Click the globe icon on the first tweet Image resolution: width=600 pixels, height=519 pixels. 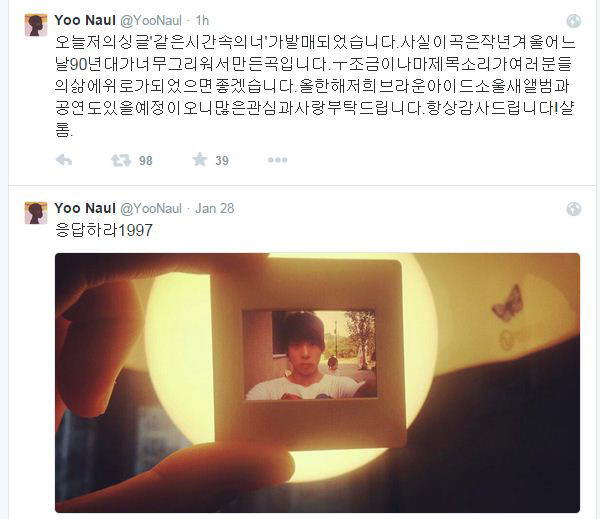coord(574,21)
